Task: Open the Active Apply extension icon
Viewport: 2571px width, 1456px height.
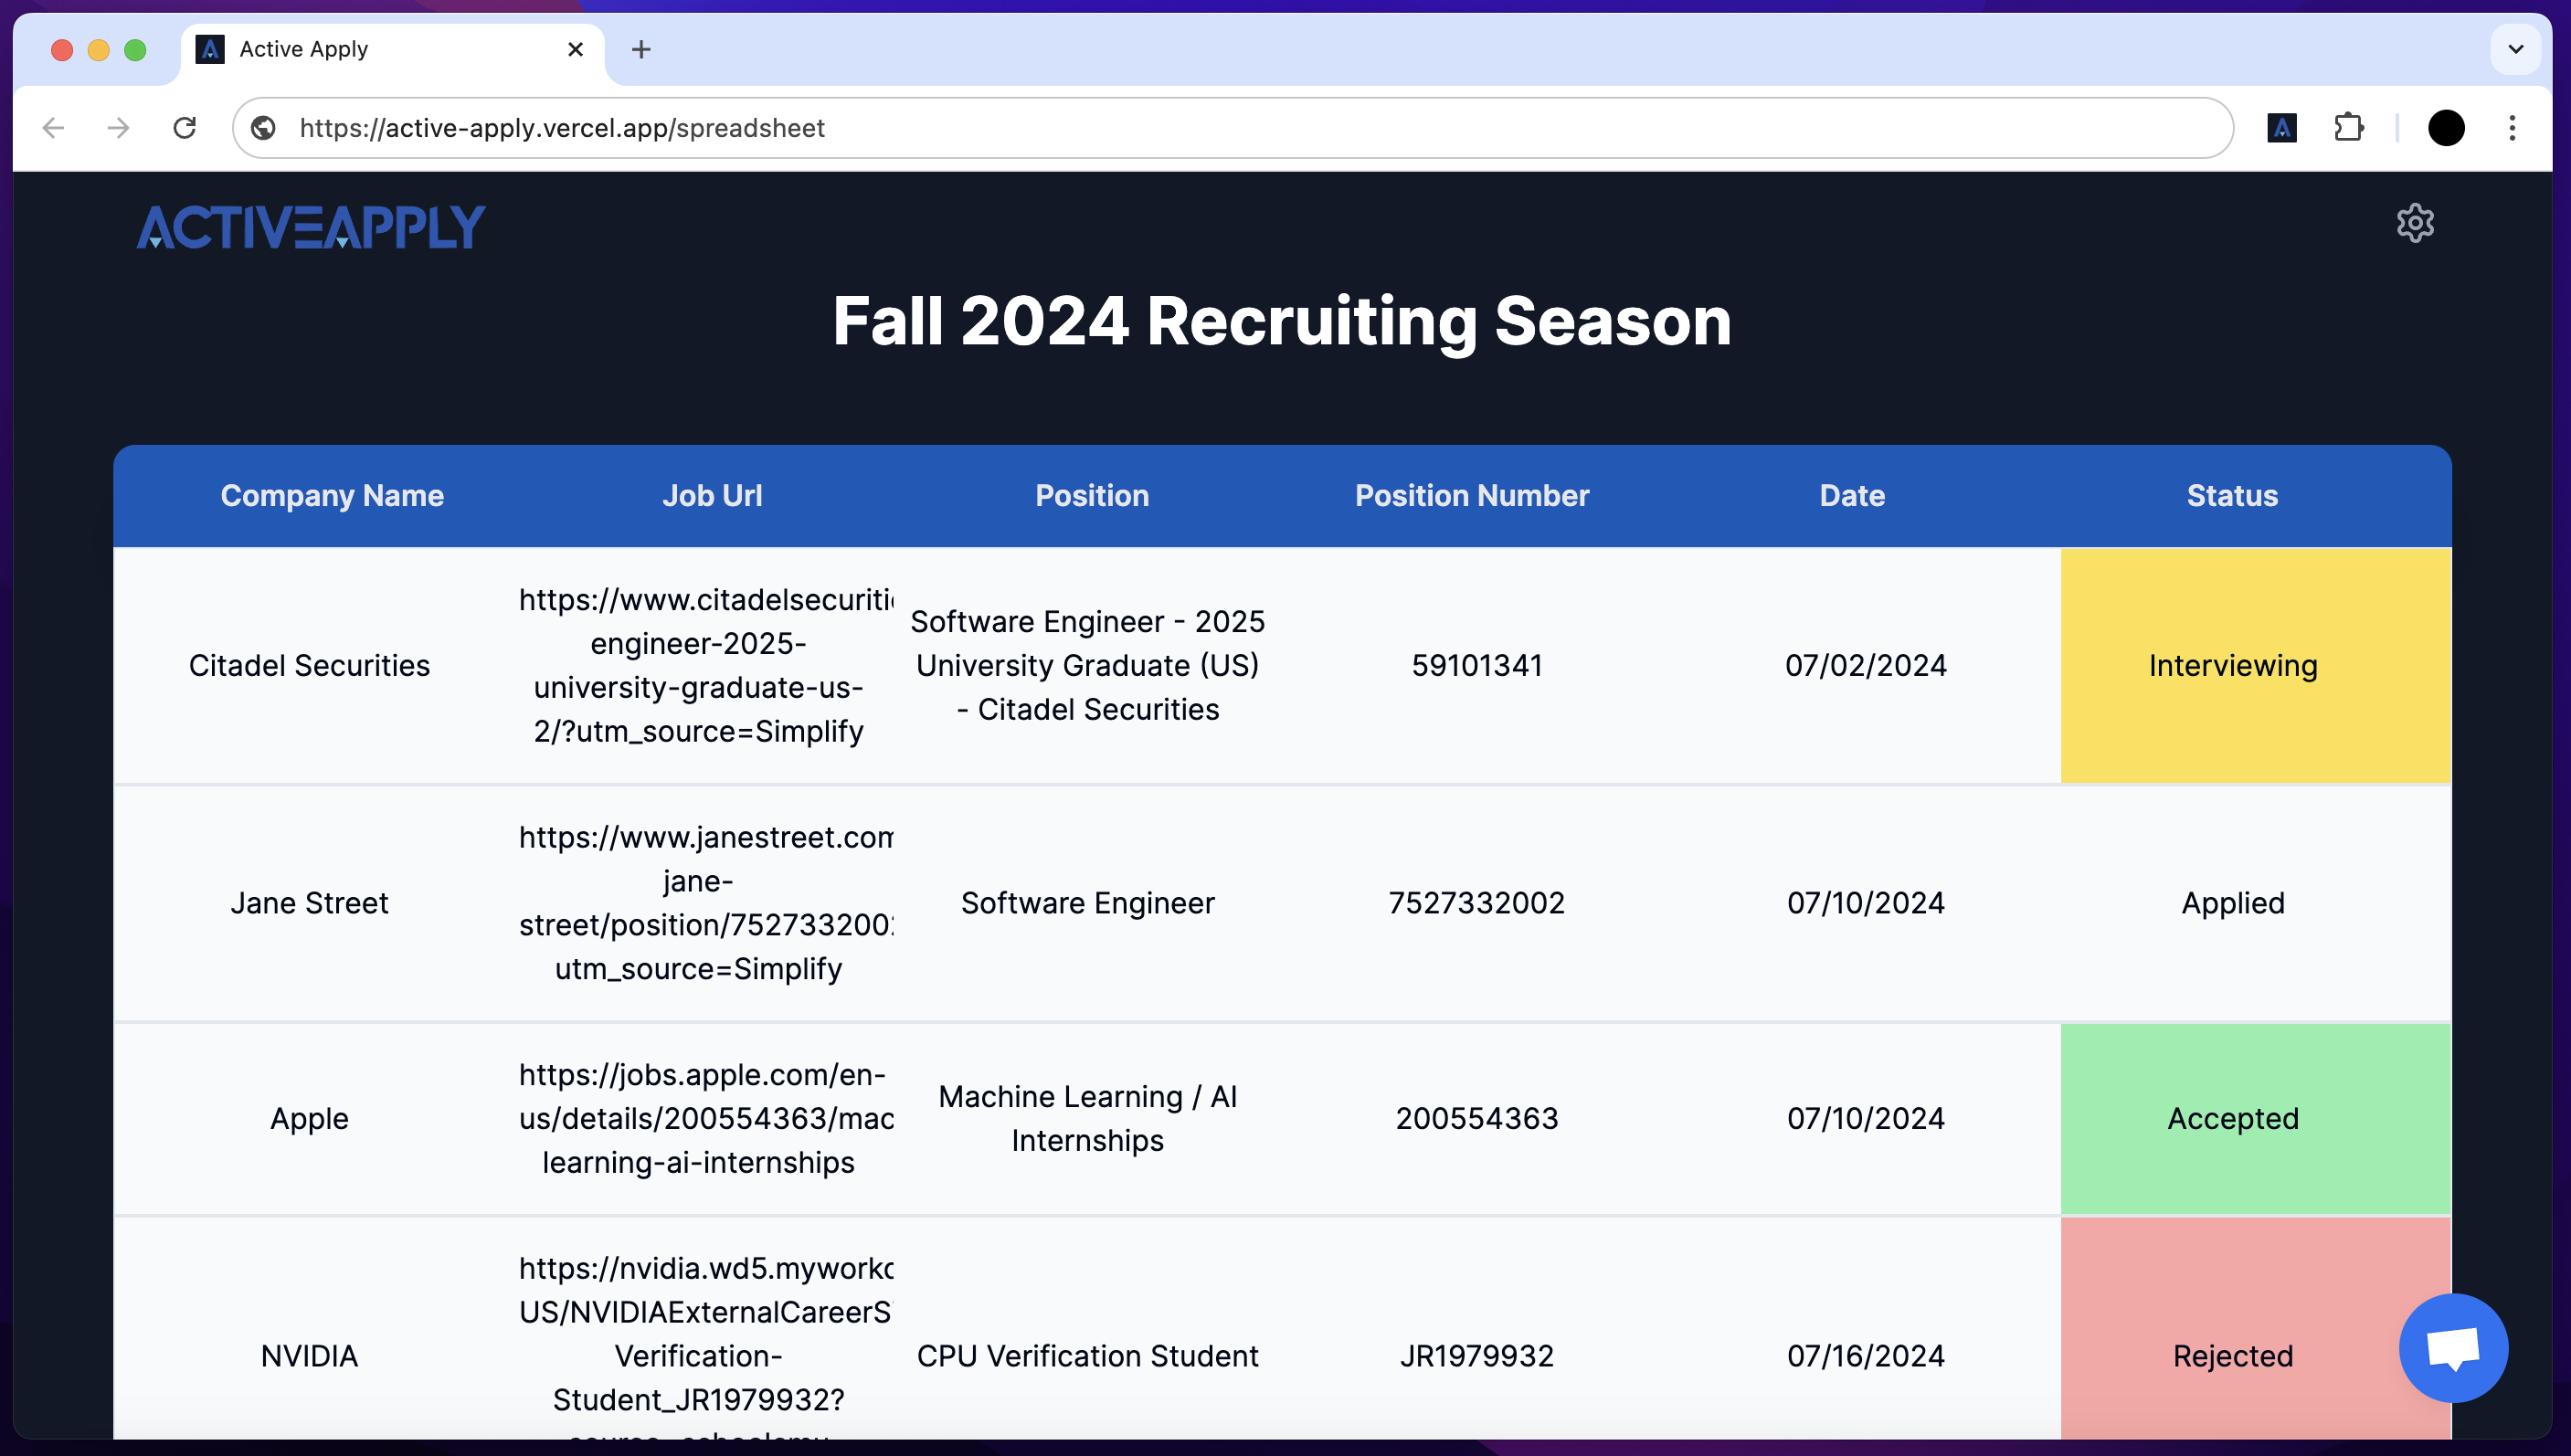Action: pos(2281,128)
